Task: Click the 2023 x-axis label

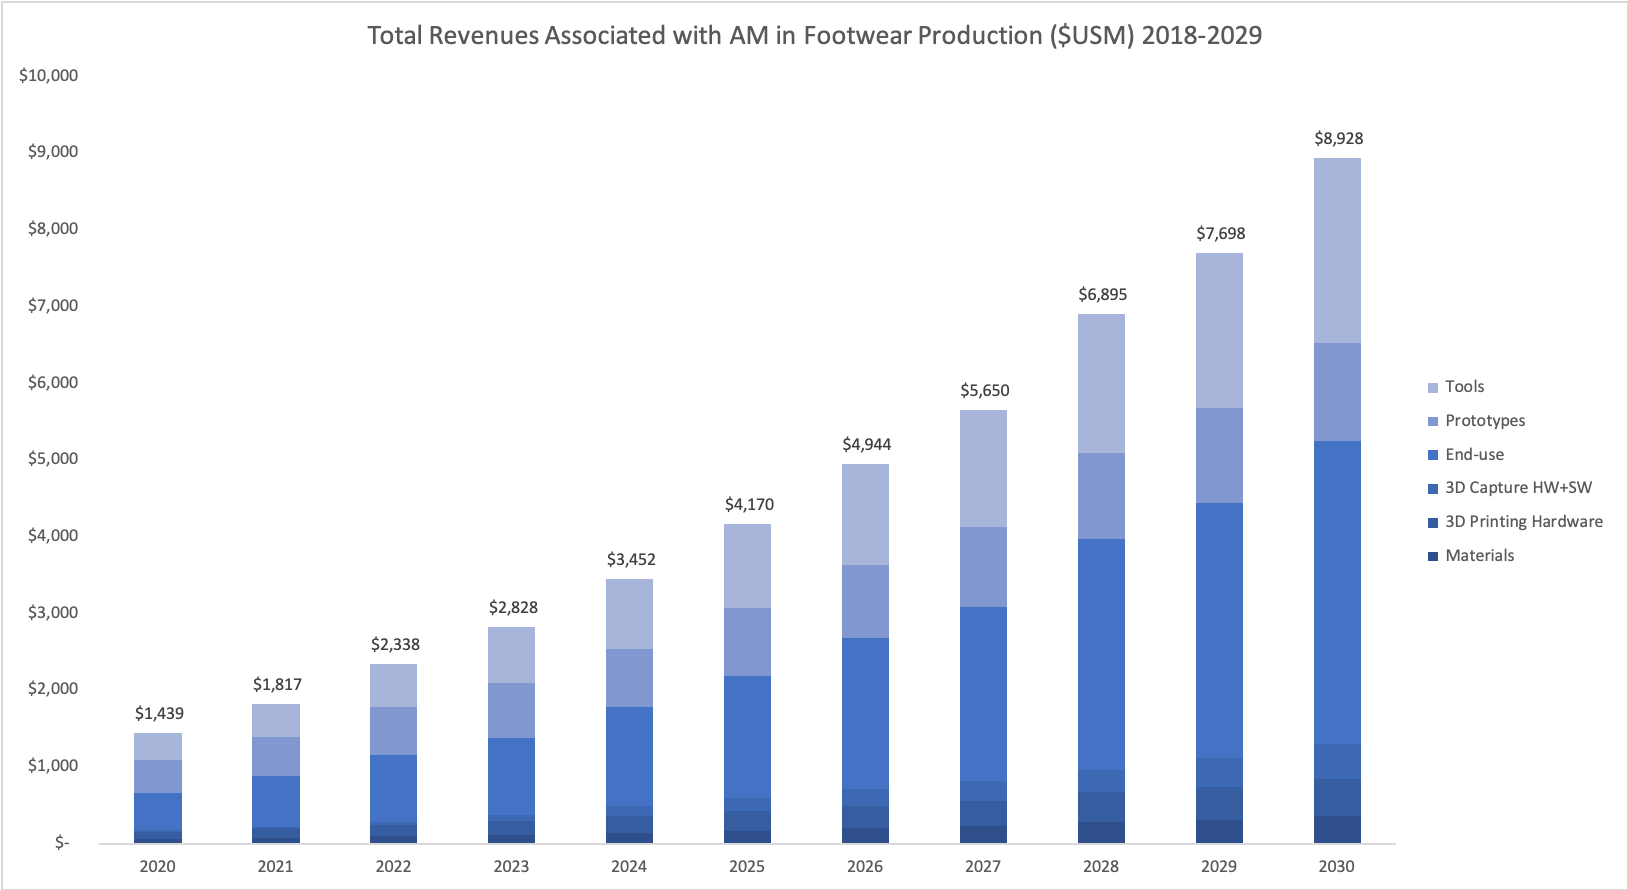Action: click(x=511, y=866)
